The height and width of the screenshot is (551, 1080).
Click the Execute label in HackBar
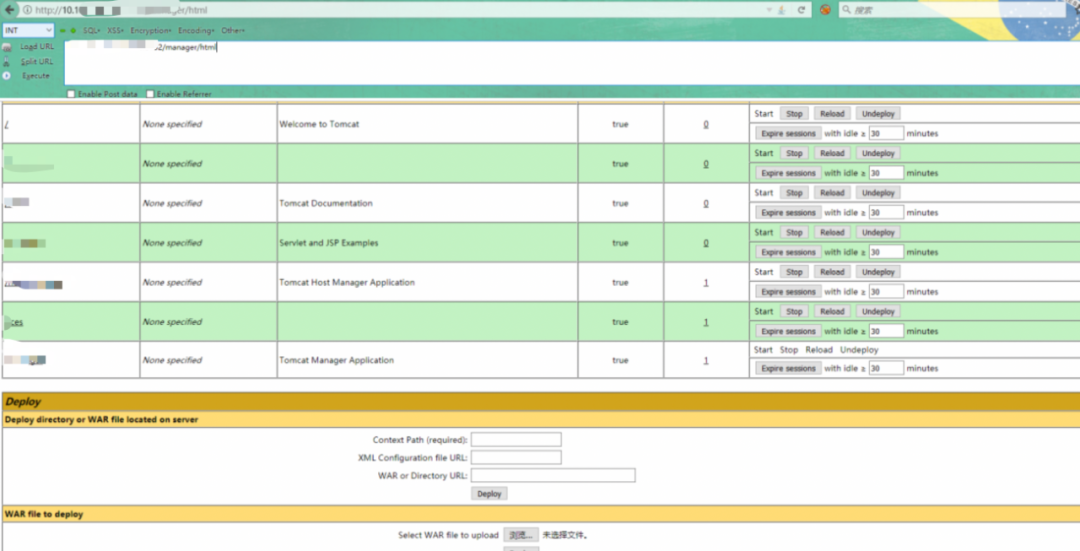[36, 76]
